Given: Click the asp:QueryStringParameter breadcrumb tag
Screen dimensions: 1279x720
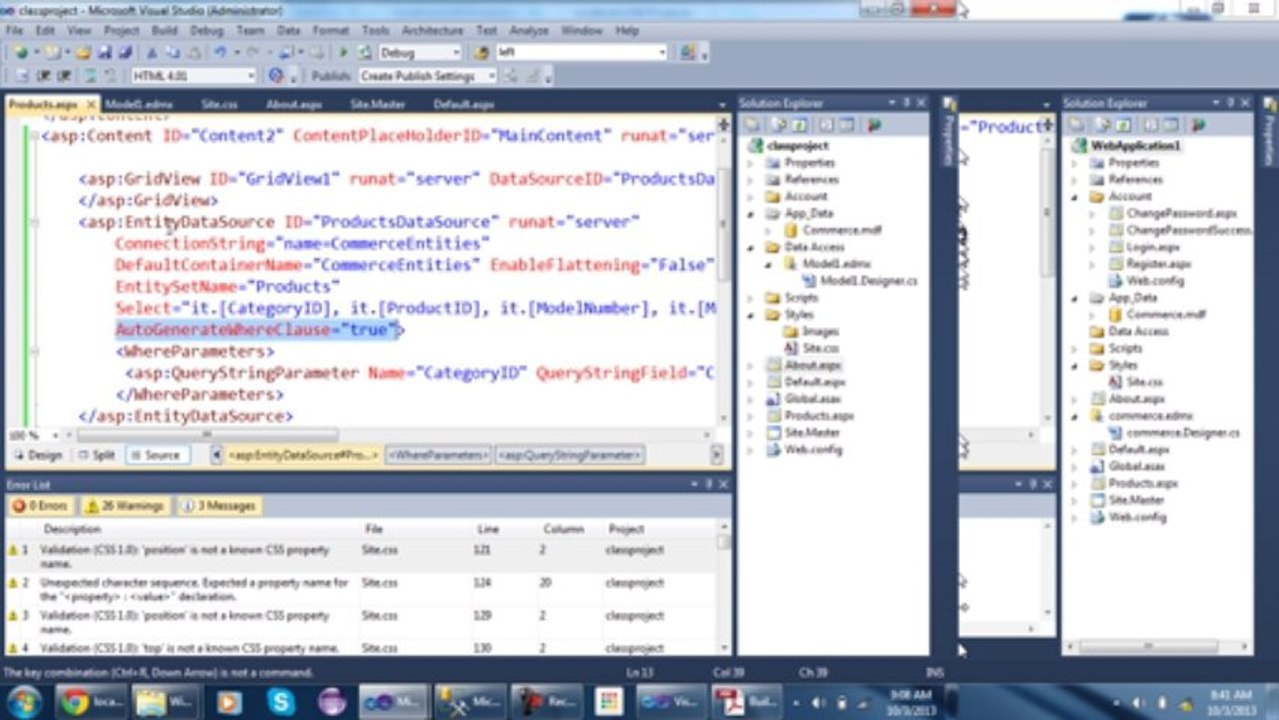Looking at the screenshot, I should pos(570,455).
